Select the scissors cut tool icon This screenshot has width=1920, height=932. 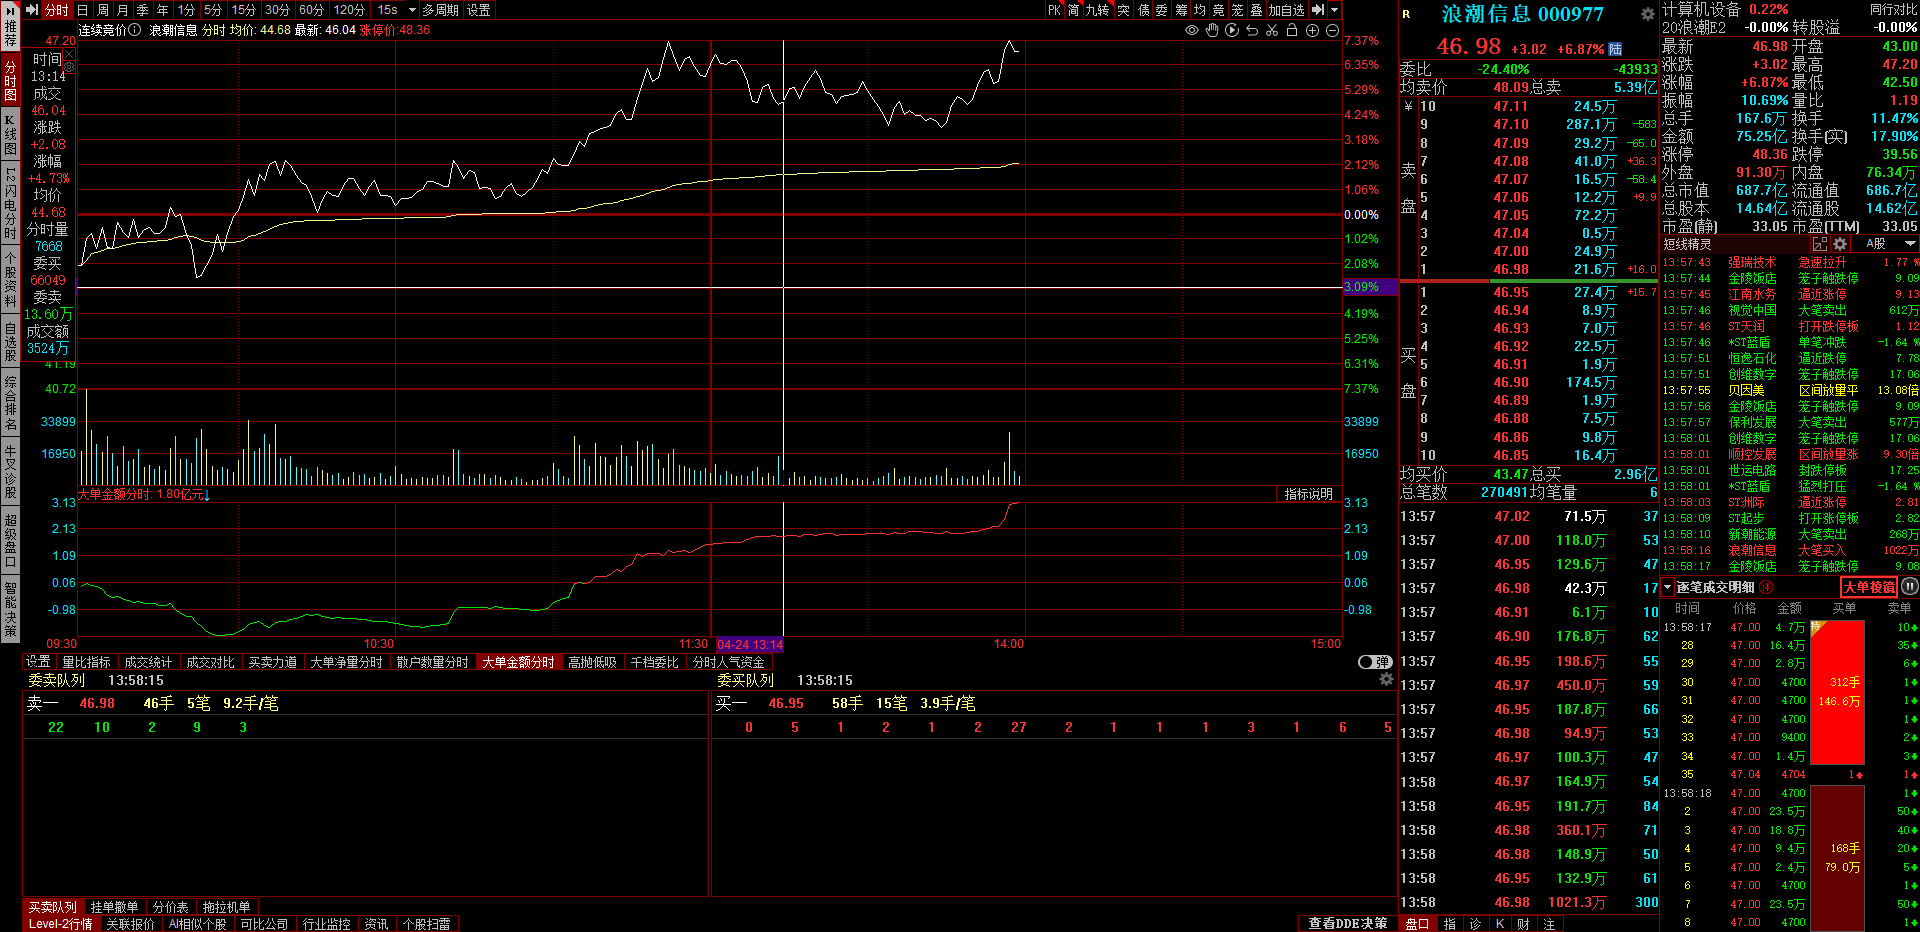click(x=1272, y=31)
